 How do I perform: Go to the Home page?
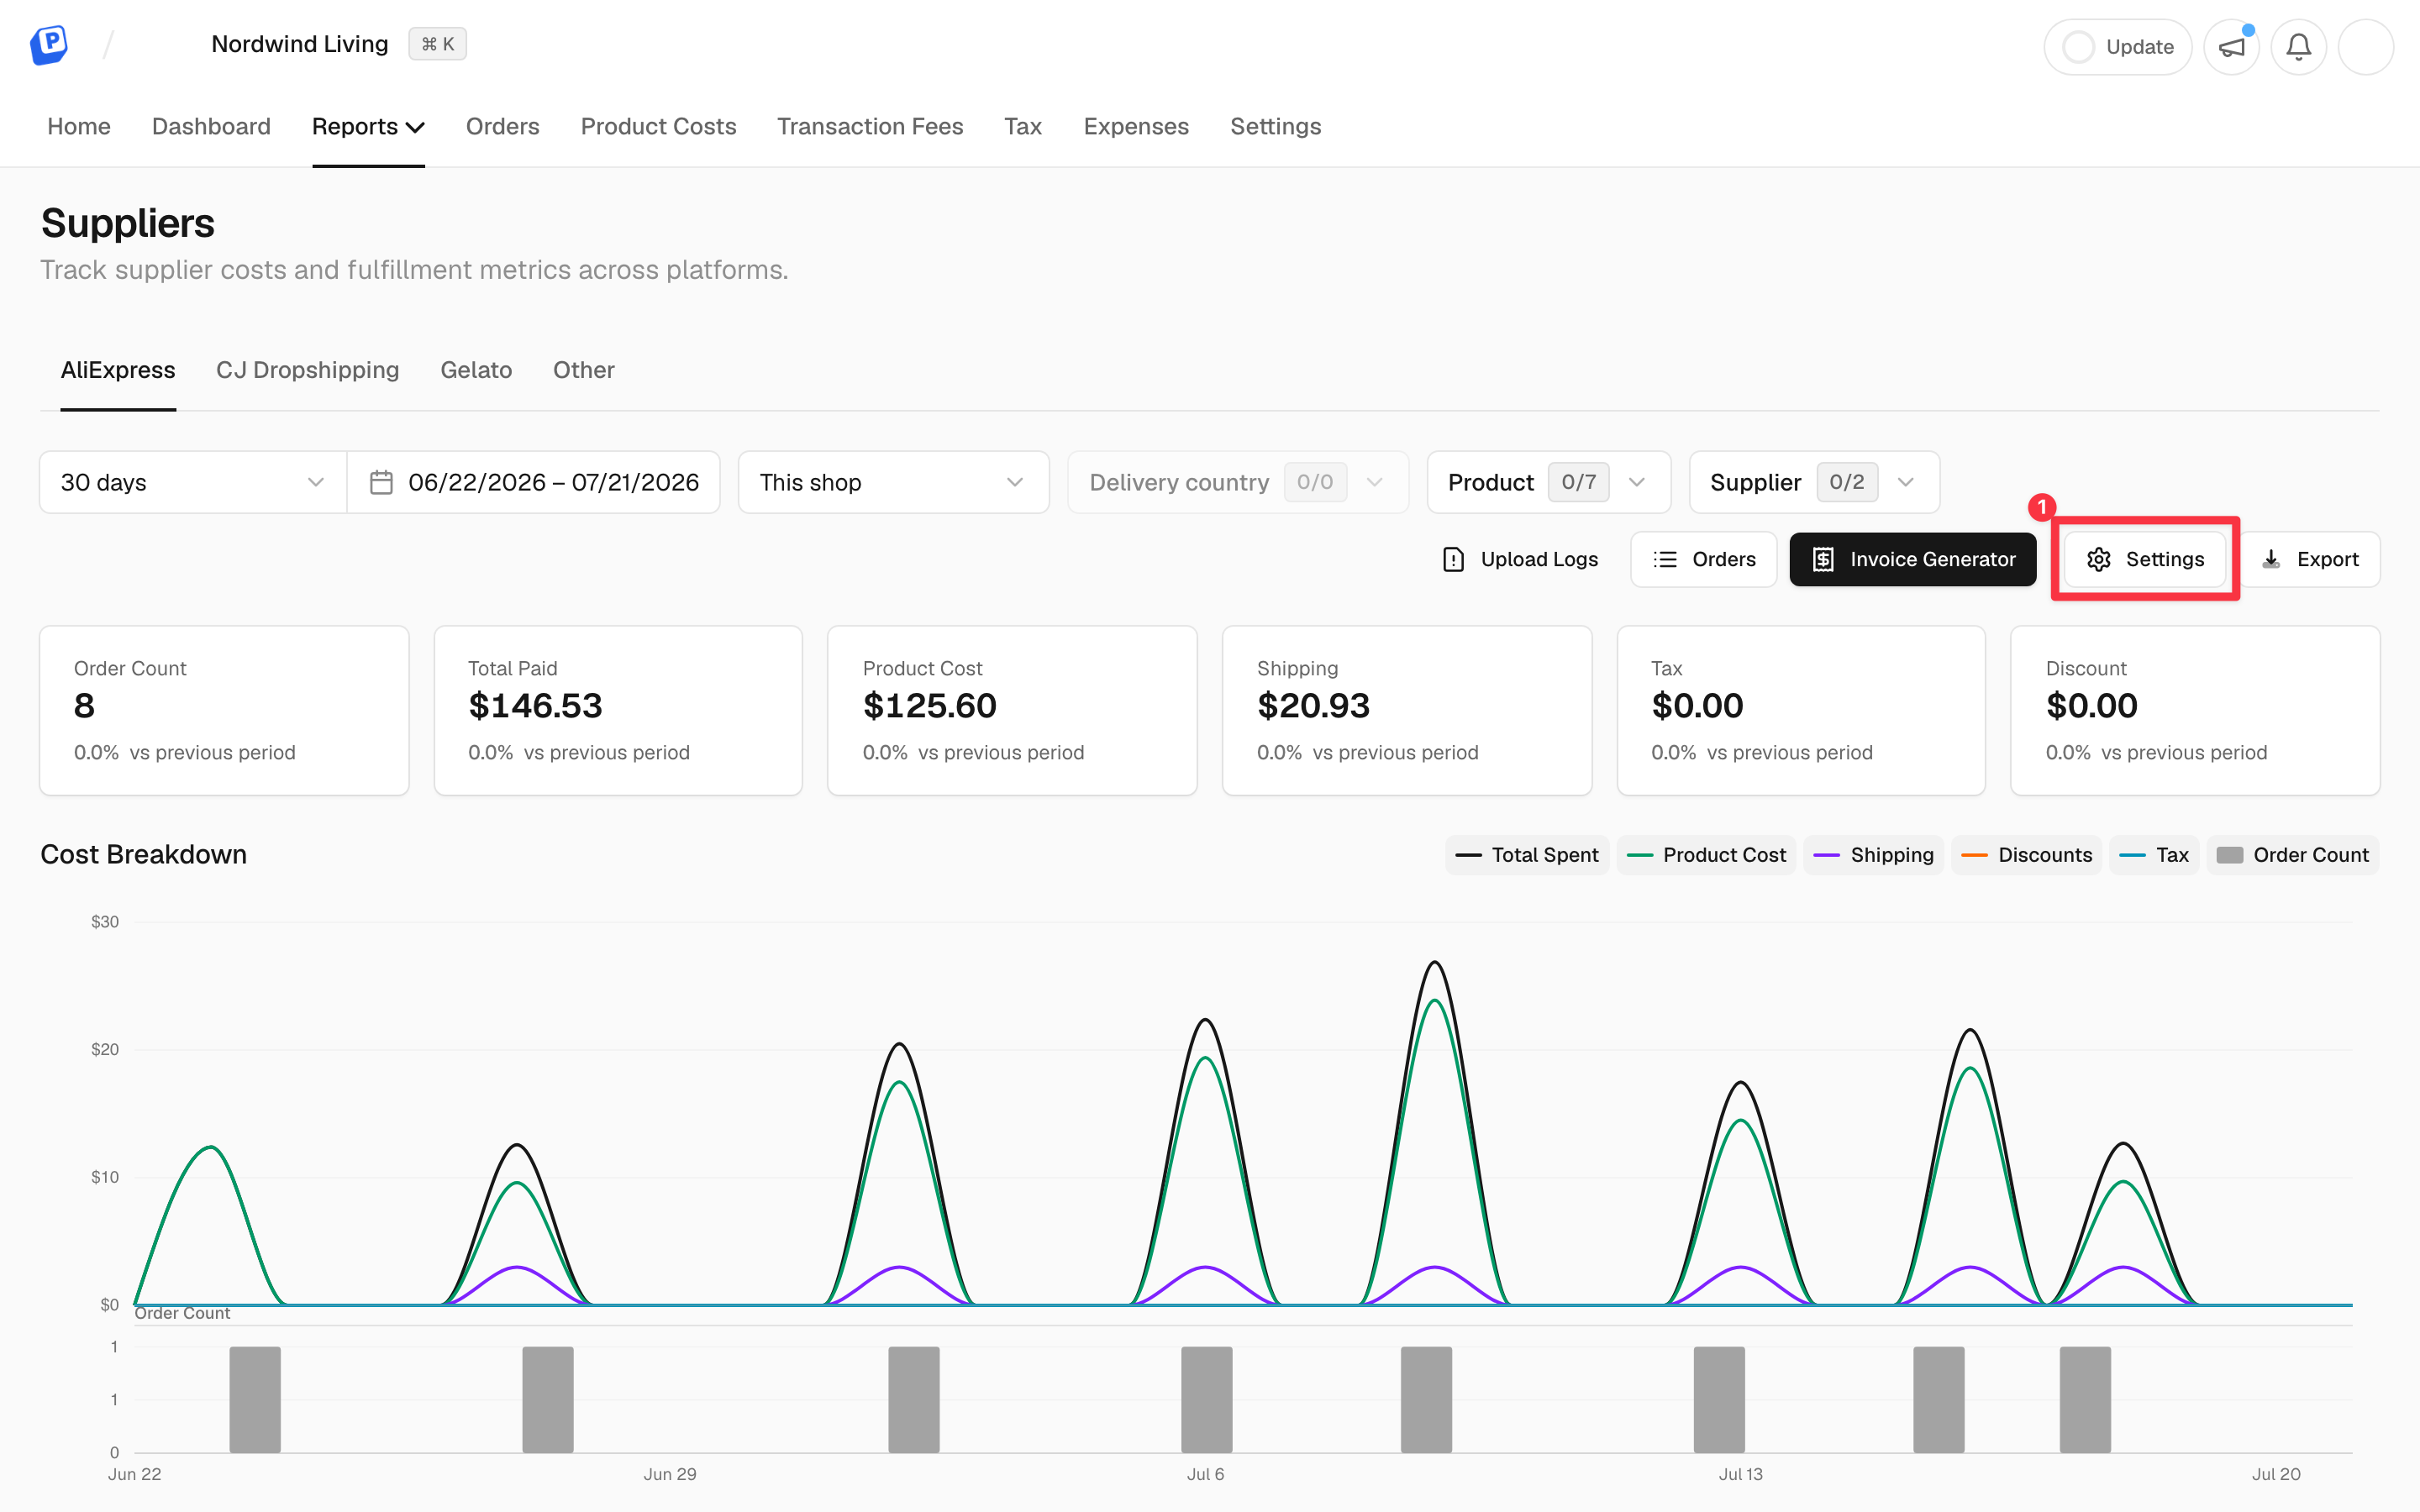coord(79,126)
